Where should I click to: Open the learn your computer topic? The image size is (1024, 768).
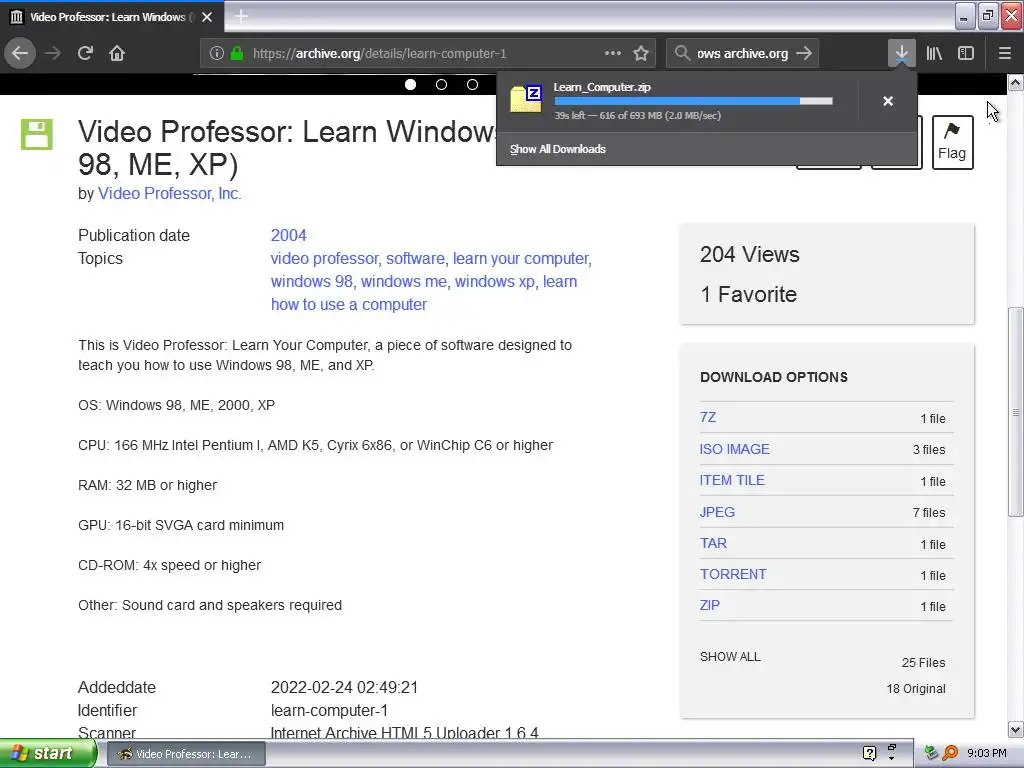[x=520, y=259]
